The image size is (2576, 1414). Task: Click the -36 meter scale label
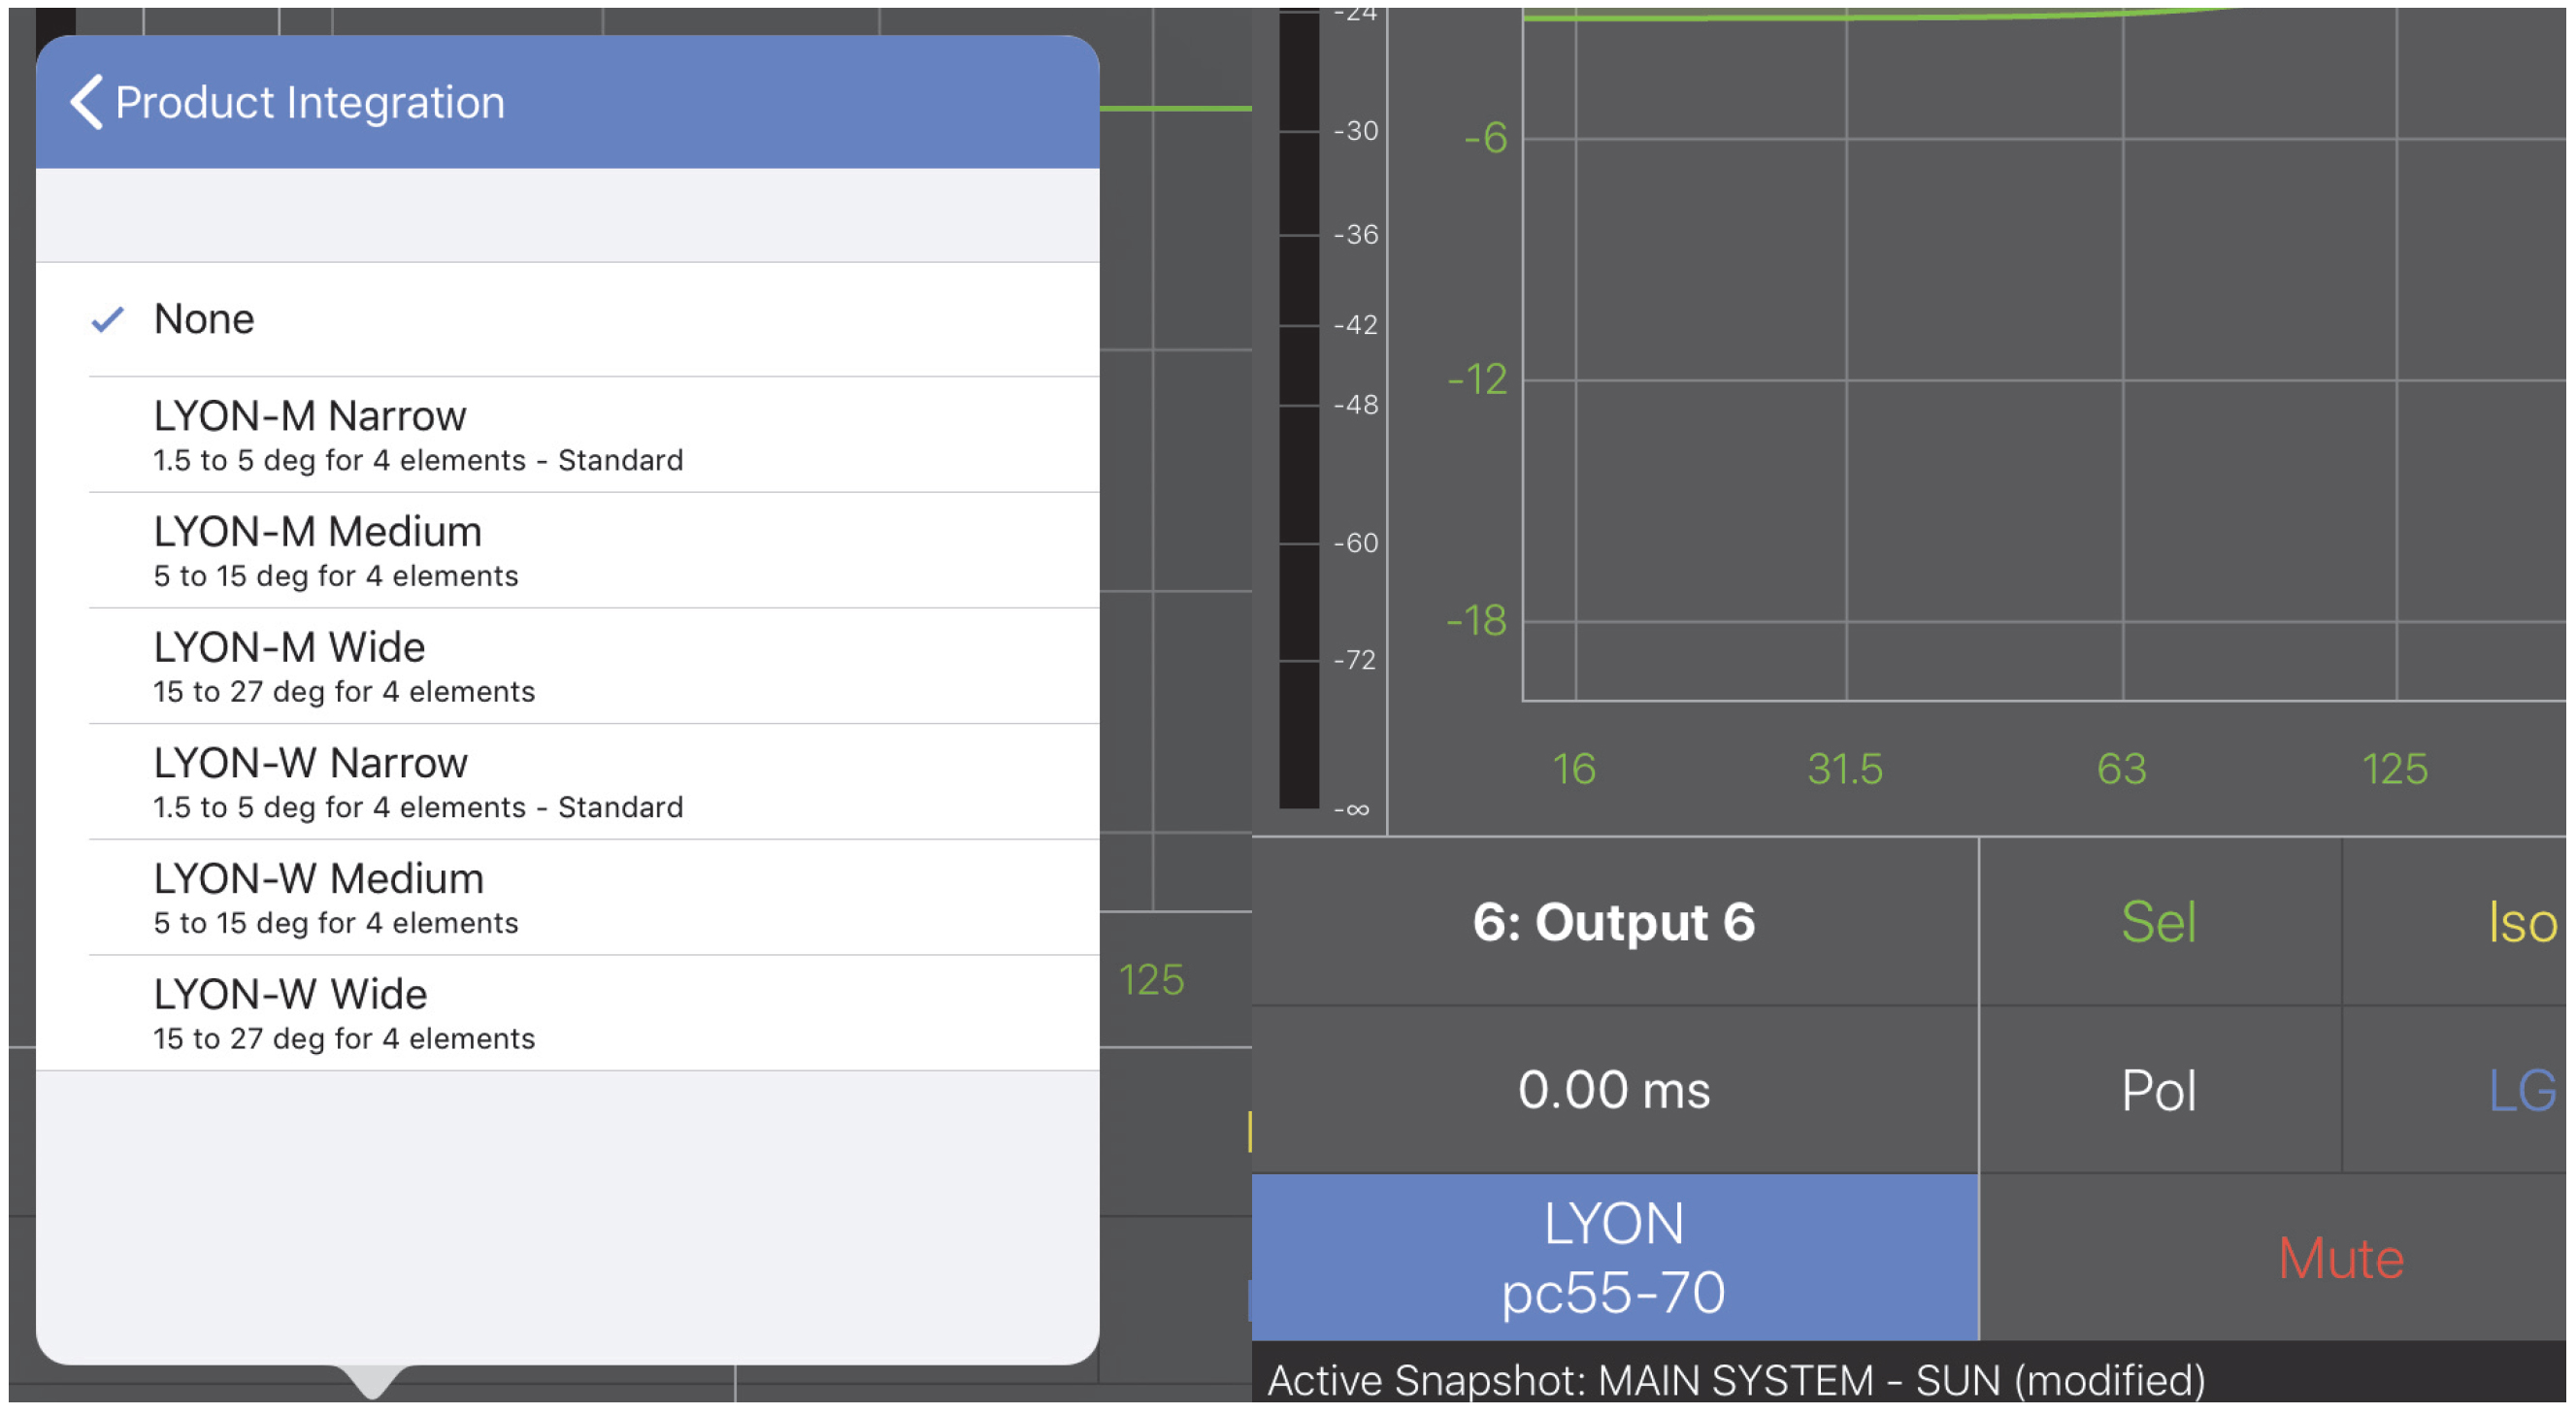pyautogui.click(x=1355, y=235)
